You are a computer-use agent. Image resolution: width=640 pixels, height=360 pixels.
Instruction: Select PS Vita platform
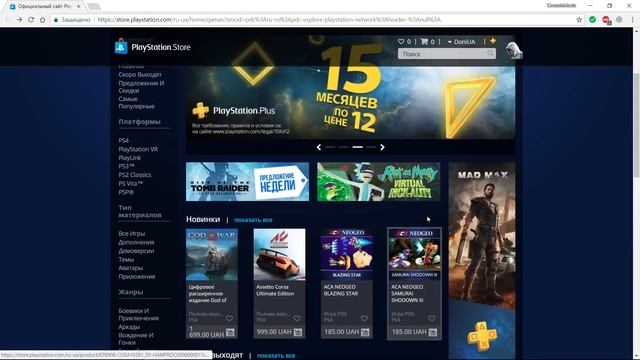pyautogui.click(x=131, y=183)
